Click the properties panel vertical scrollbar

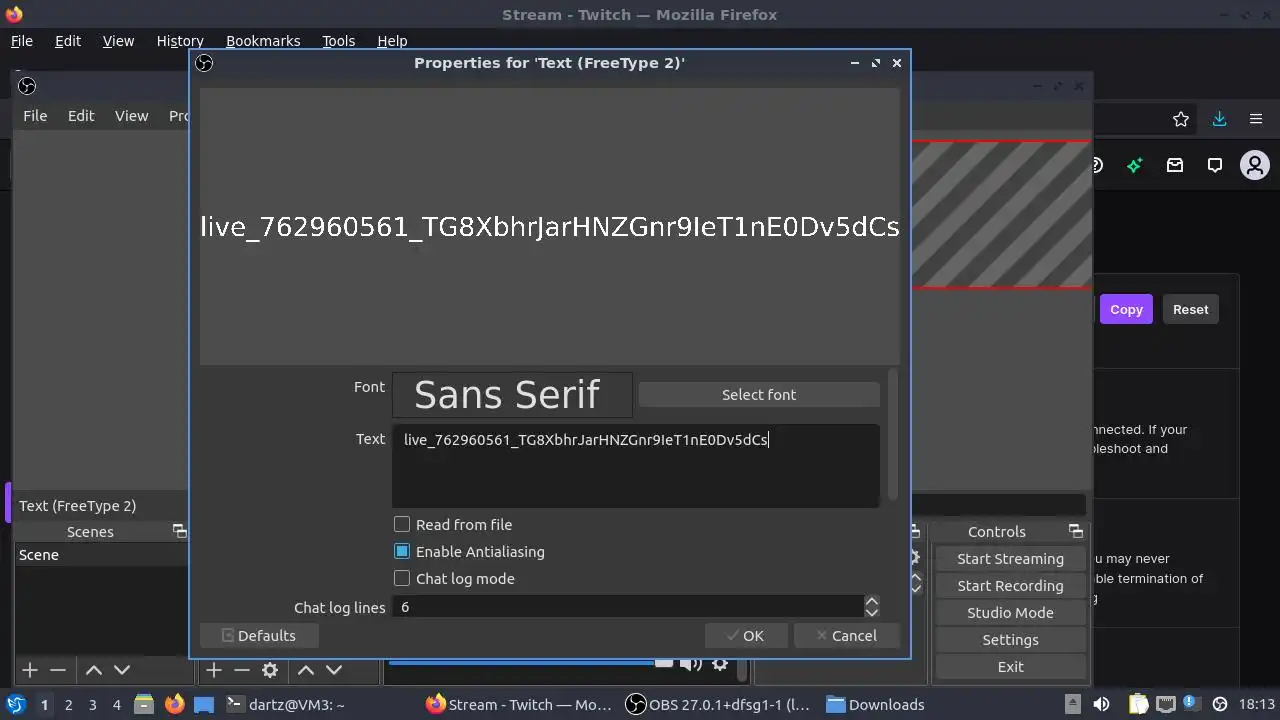[x=892, y=434]
